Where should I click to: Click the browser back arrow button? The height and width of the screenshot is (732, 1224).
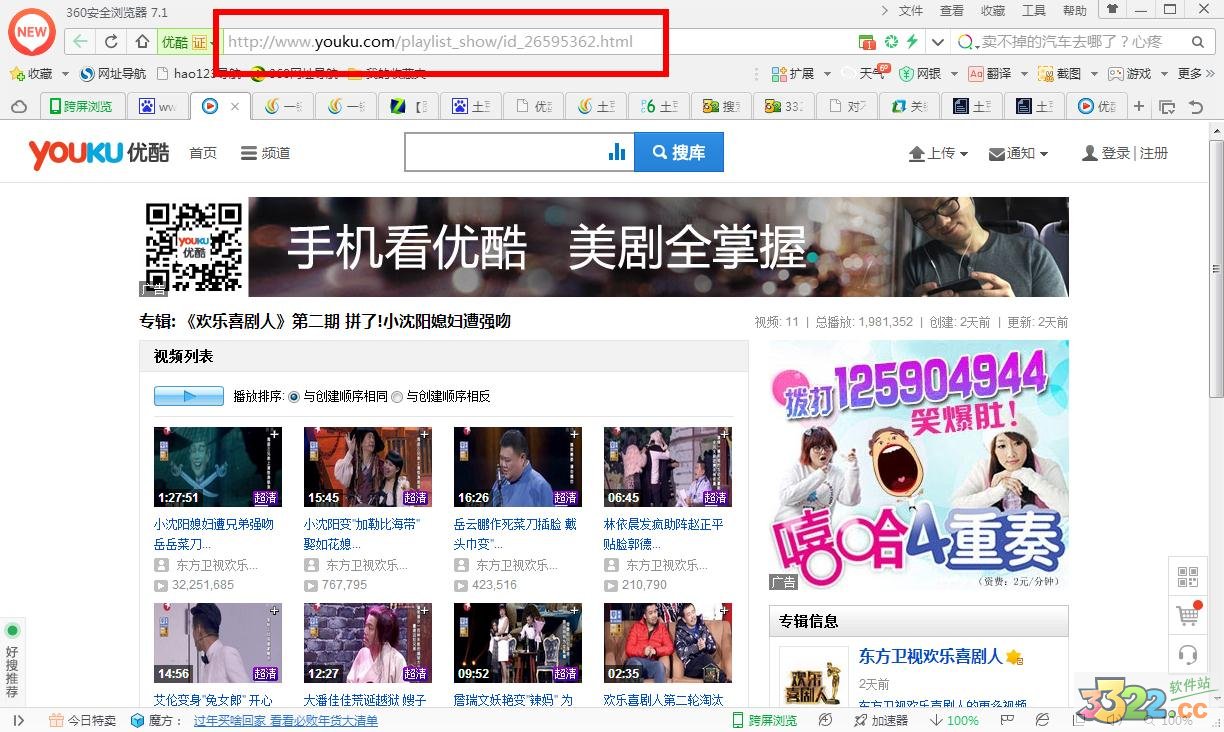(80, 42)
